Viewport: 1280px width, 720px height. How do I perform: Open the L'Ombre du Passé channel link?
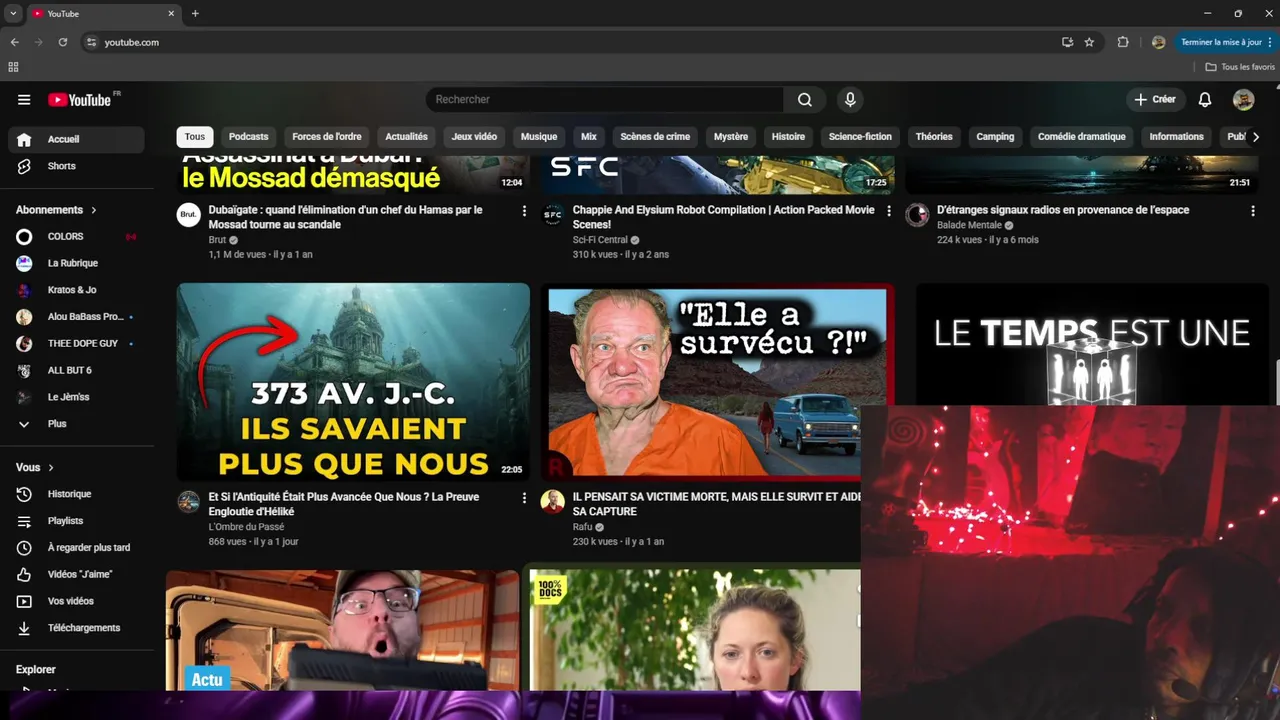tap(246, 527)
